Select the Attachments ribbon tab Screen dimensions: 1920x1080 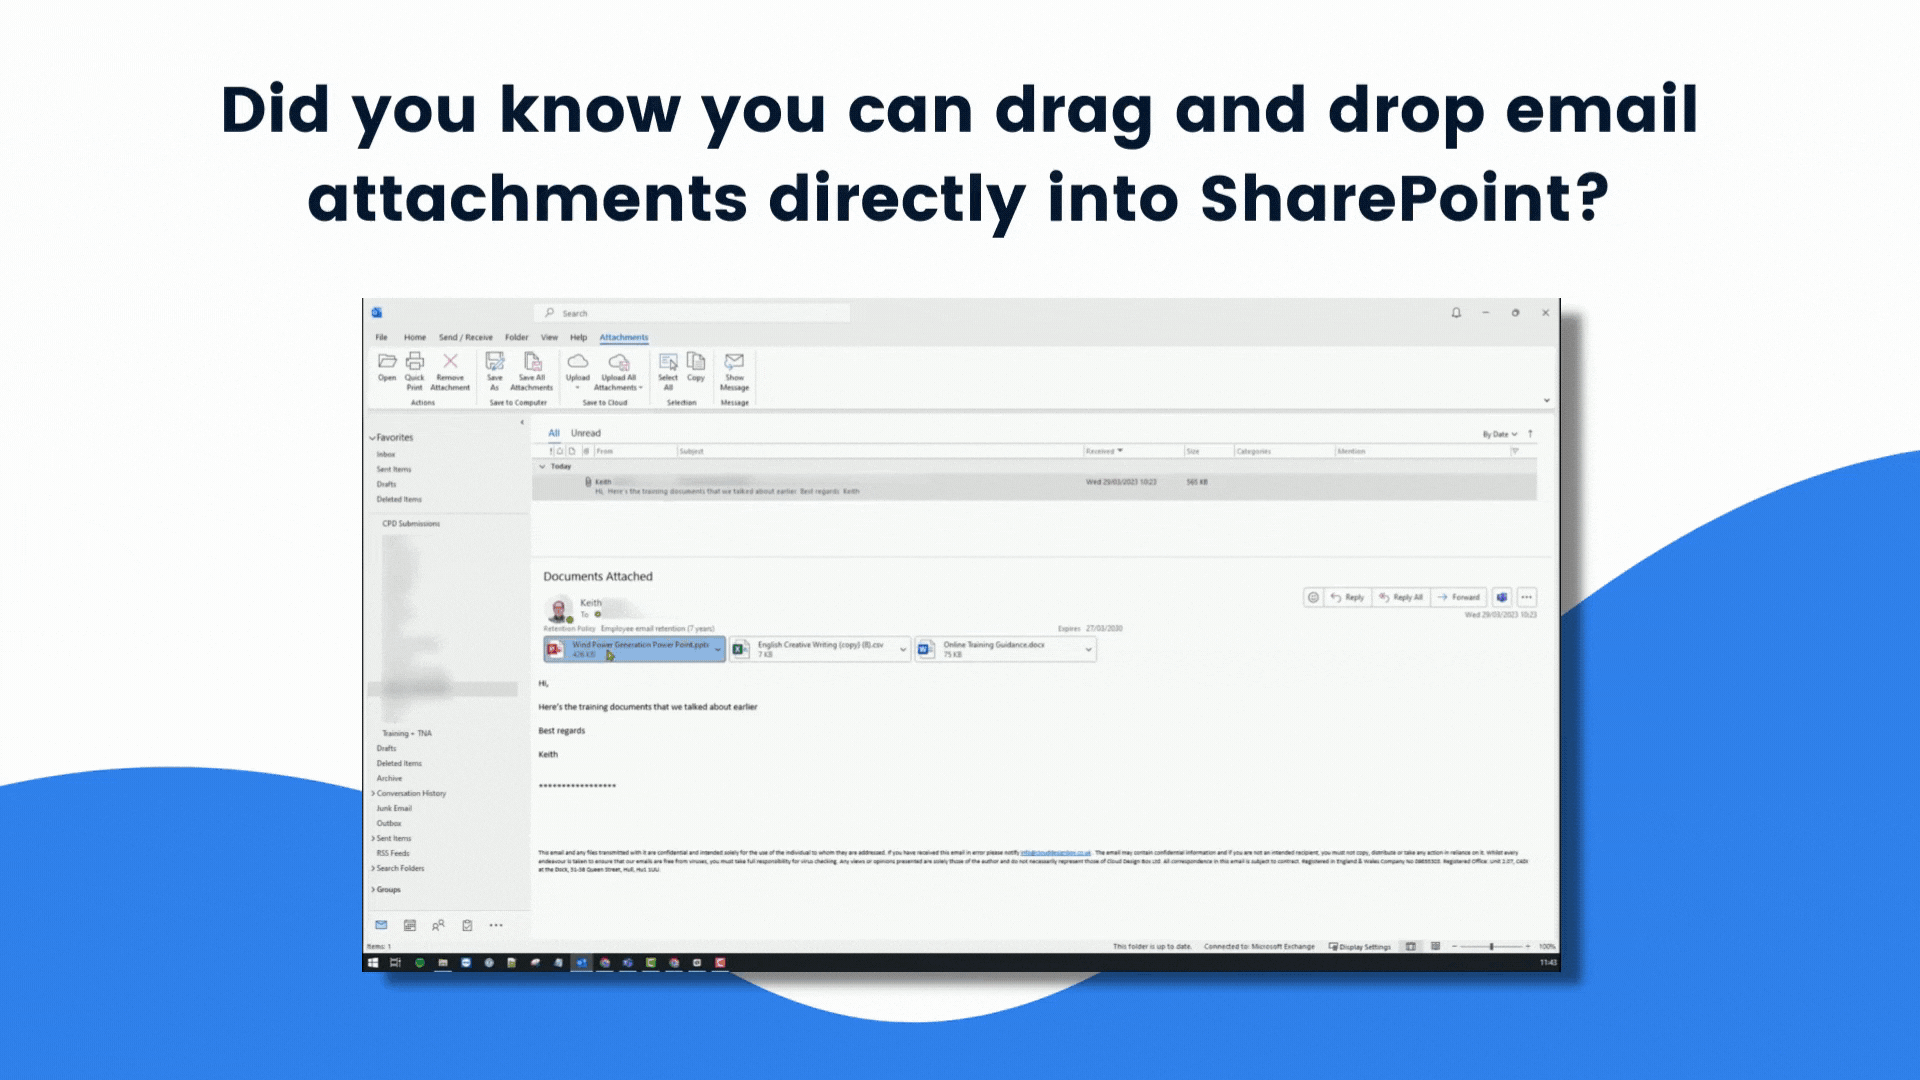[624, 337]
